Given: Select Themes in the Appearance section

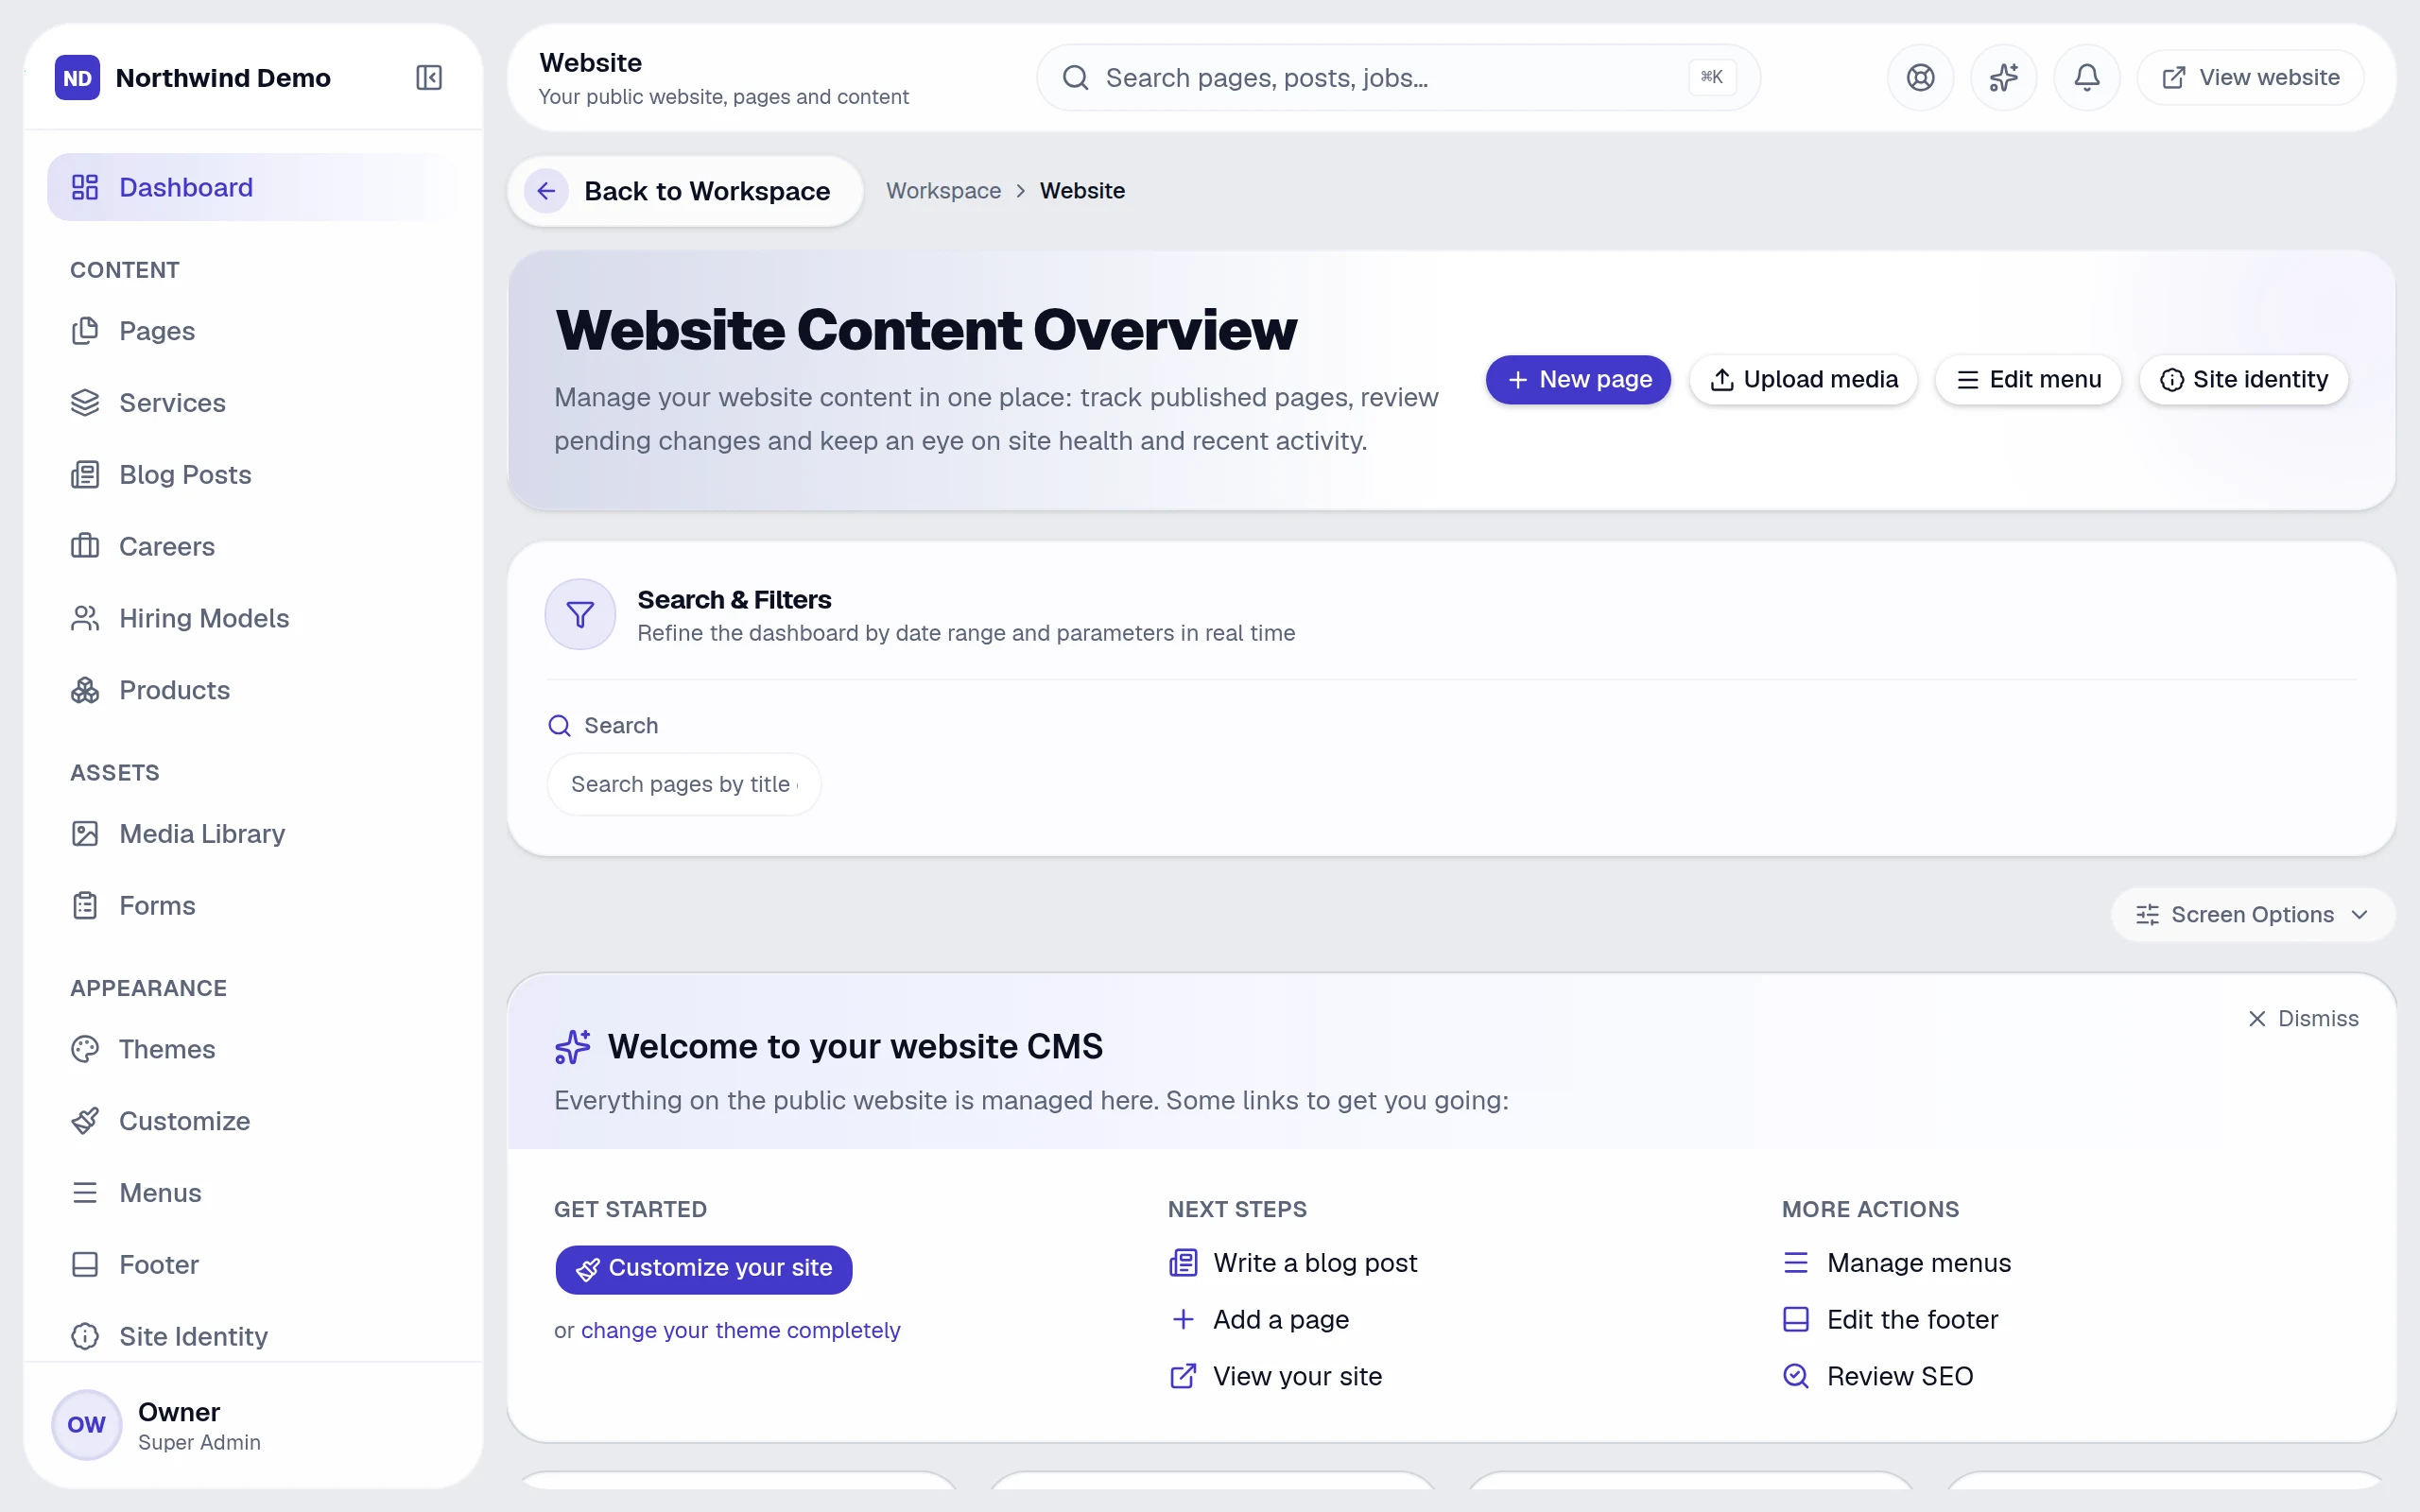Looking at the screenshot, I should 254,1049.
